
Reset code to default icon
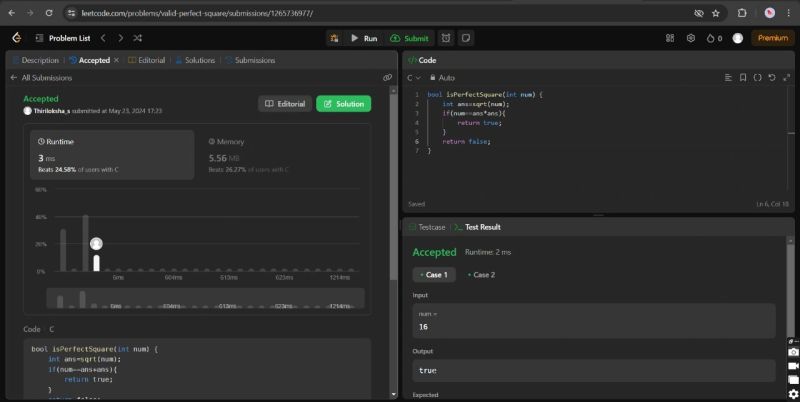(x=772, y=78)
